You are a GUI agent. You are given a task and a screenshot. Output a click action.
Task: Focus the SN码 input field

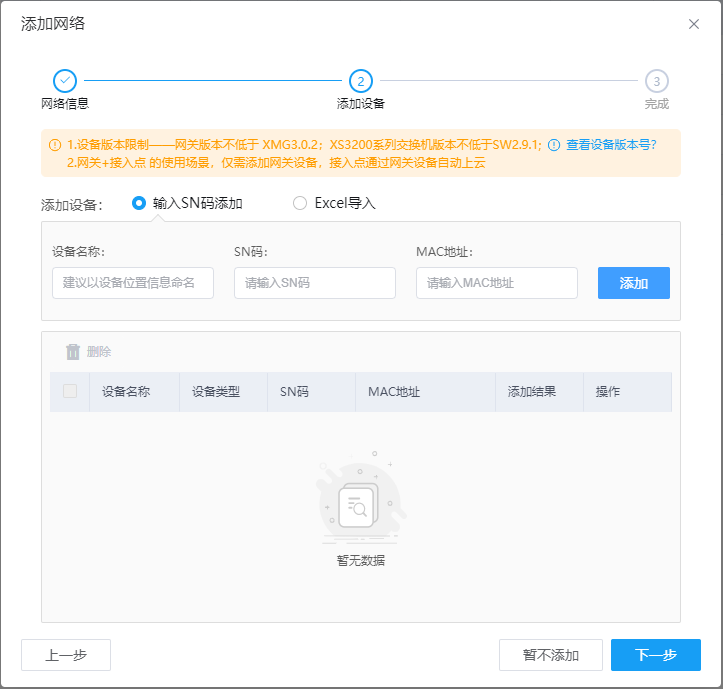click(315, 283)
